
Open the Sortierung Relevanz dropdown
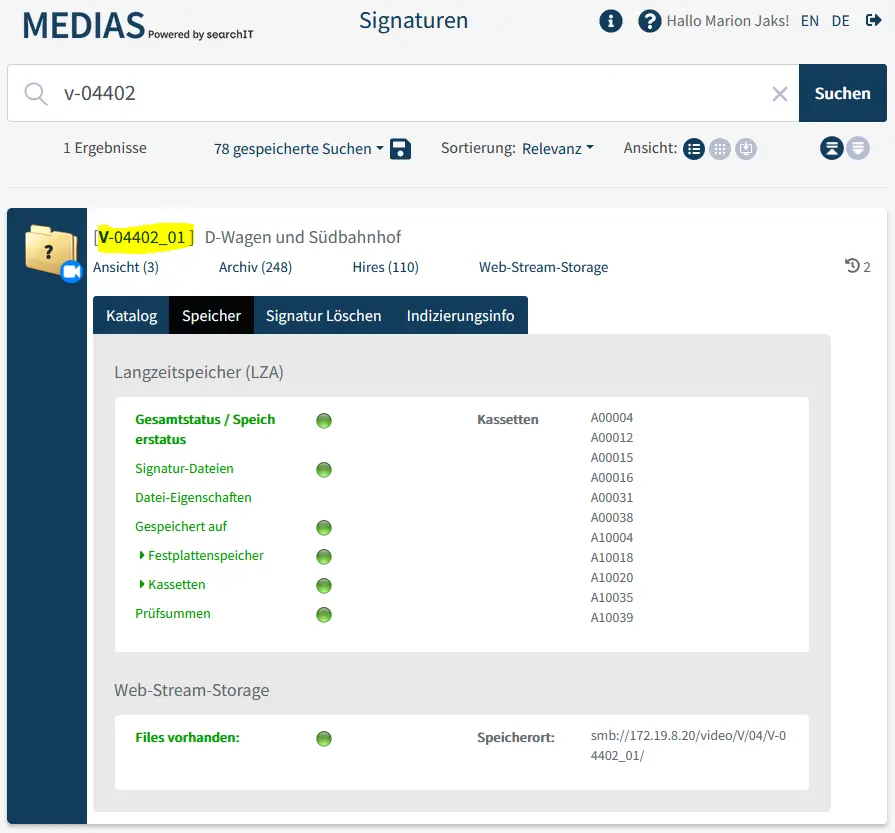tap(557, 148)
